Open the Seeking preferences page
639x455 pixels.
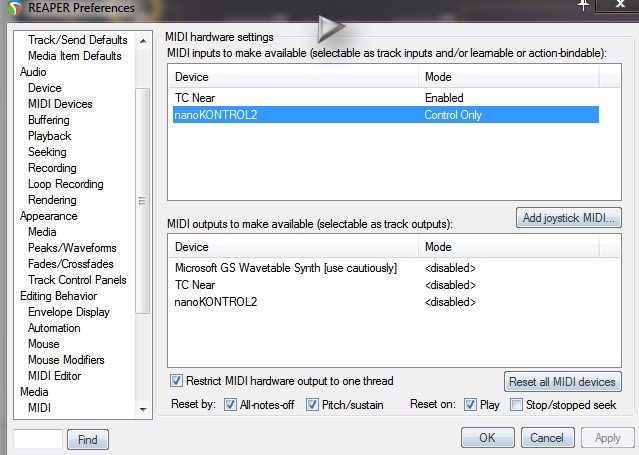click(x=47, y=152)
